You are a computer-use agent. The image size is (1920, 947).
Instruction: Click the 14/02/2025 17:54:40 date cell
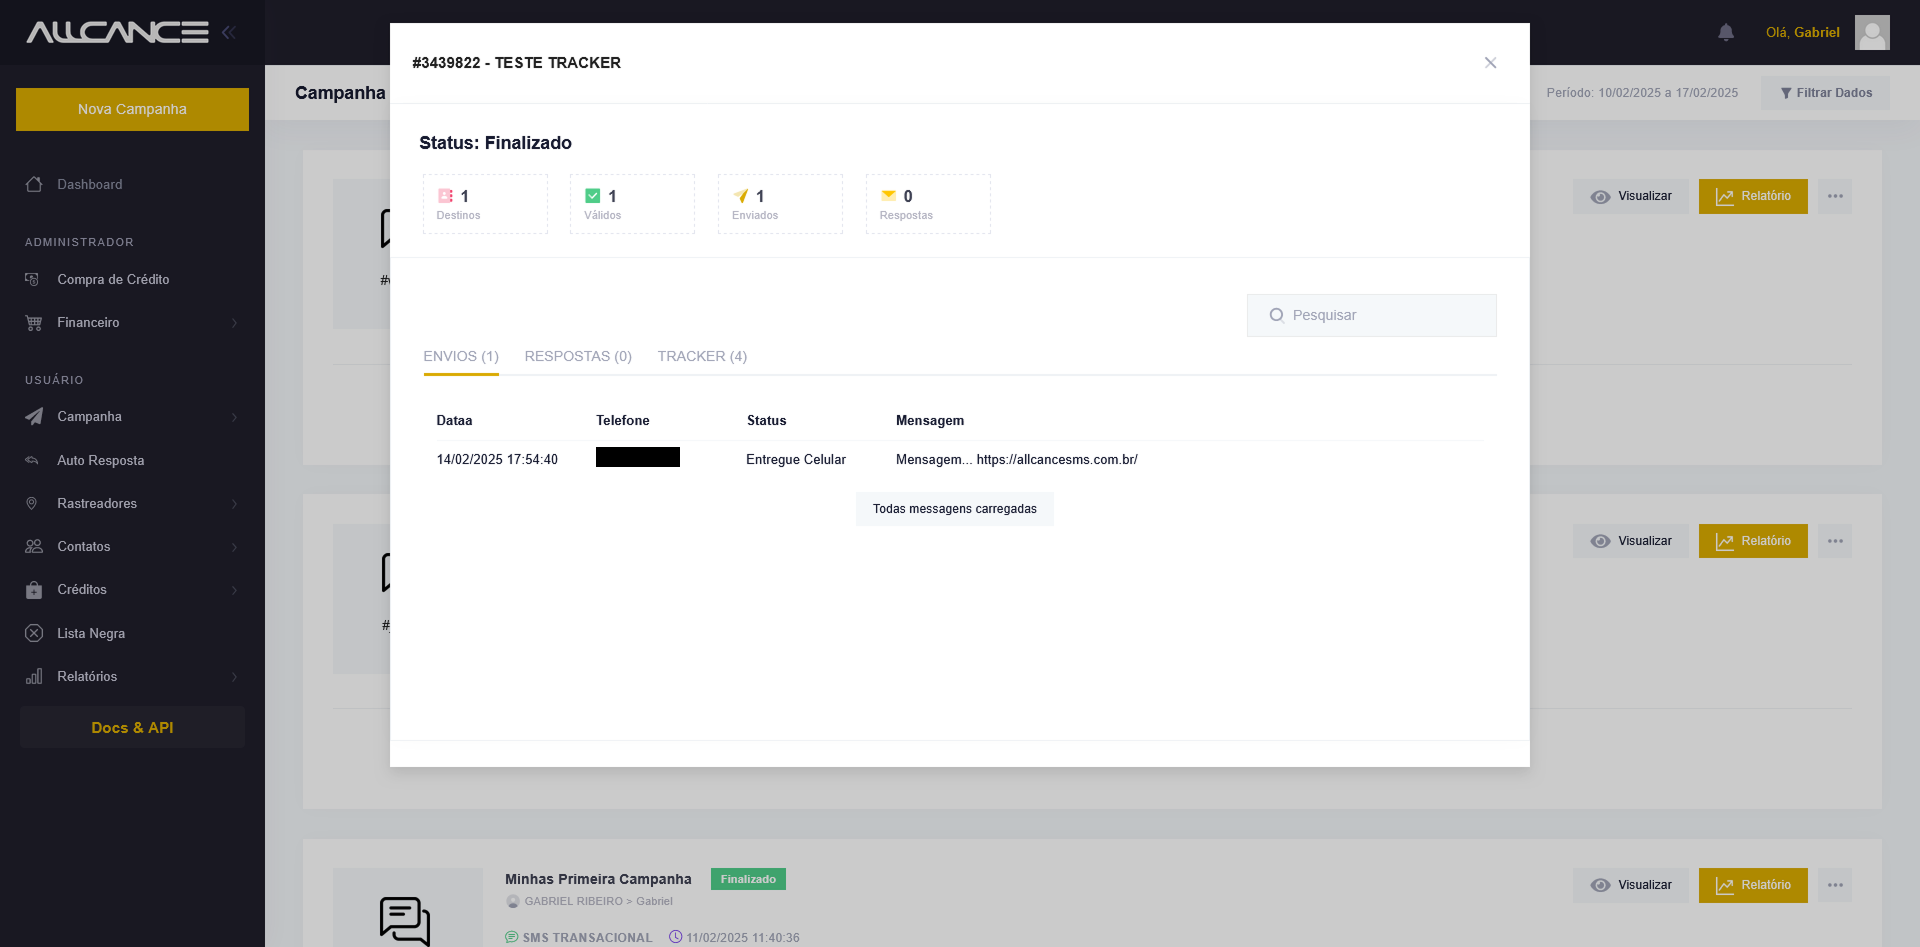(x=497, y=460)
